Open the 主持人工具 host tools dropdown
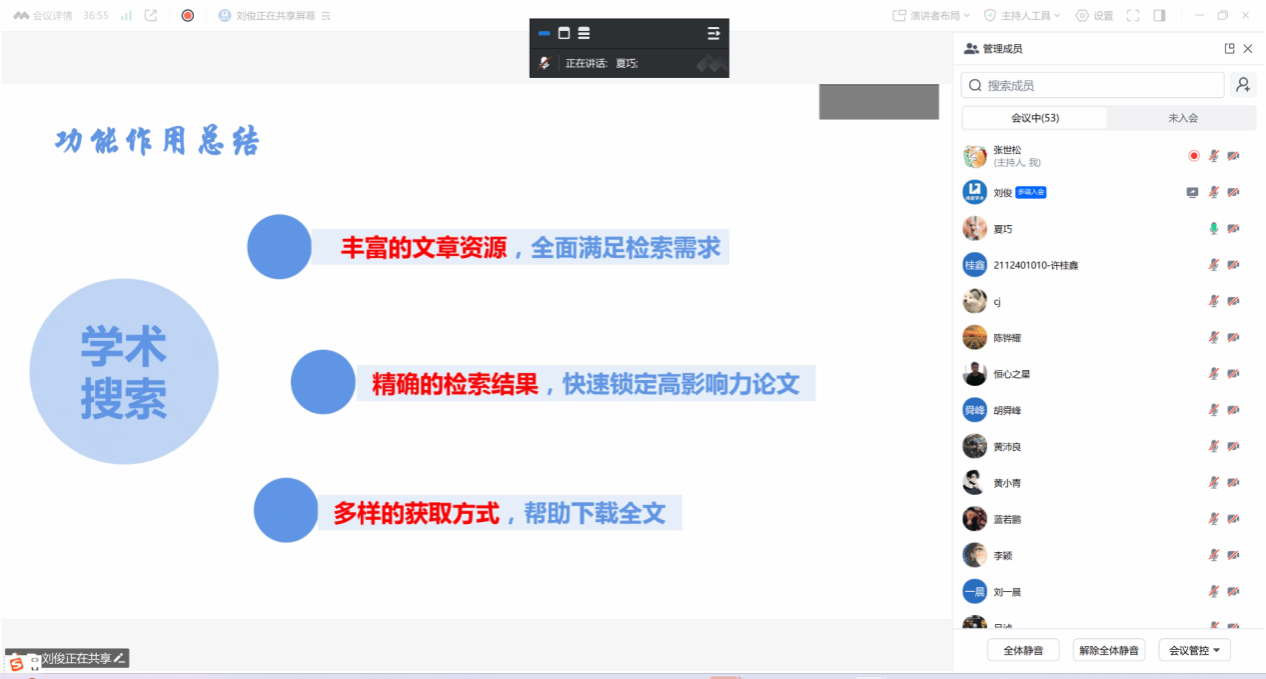 (x=1021, y=16)
